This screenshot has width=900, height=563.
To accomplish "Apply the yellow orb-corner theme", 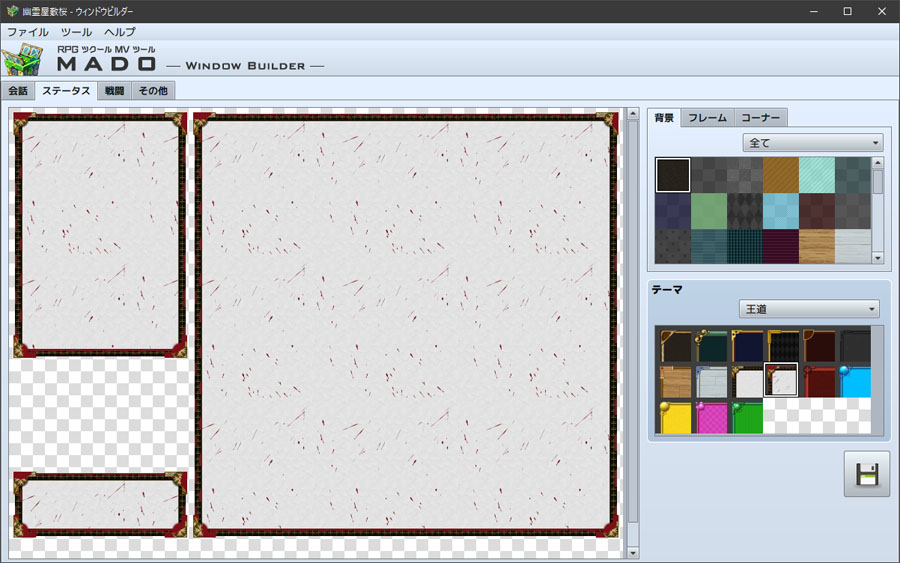I will tap(676, 417).
